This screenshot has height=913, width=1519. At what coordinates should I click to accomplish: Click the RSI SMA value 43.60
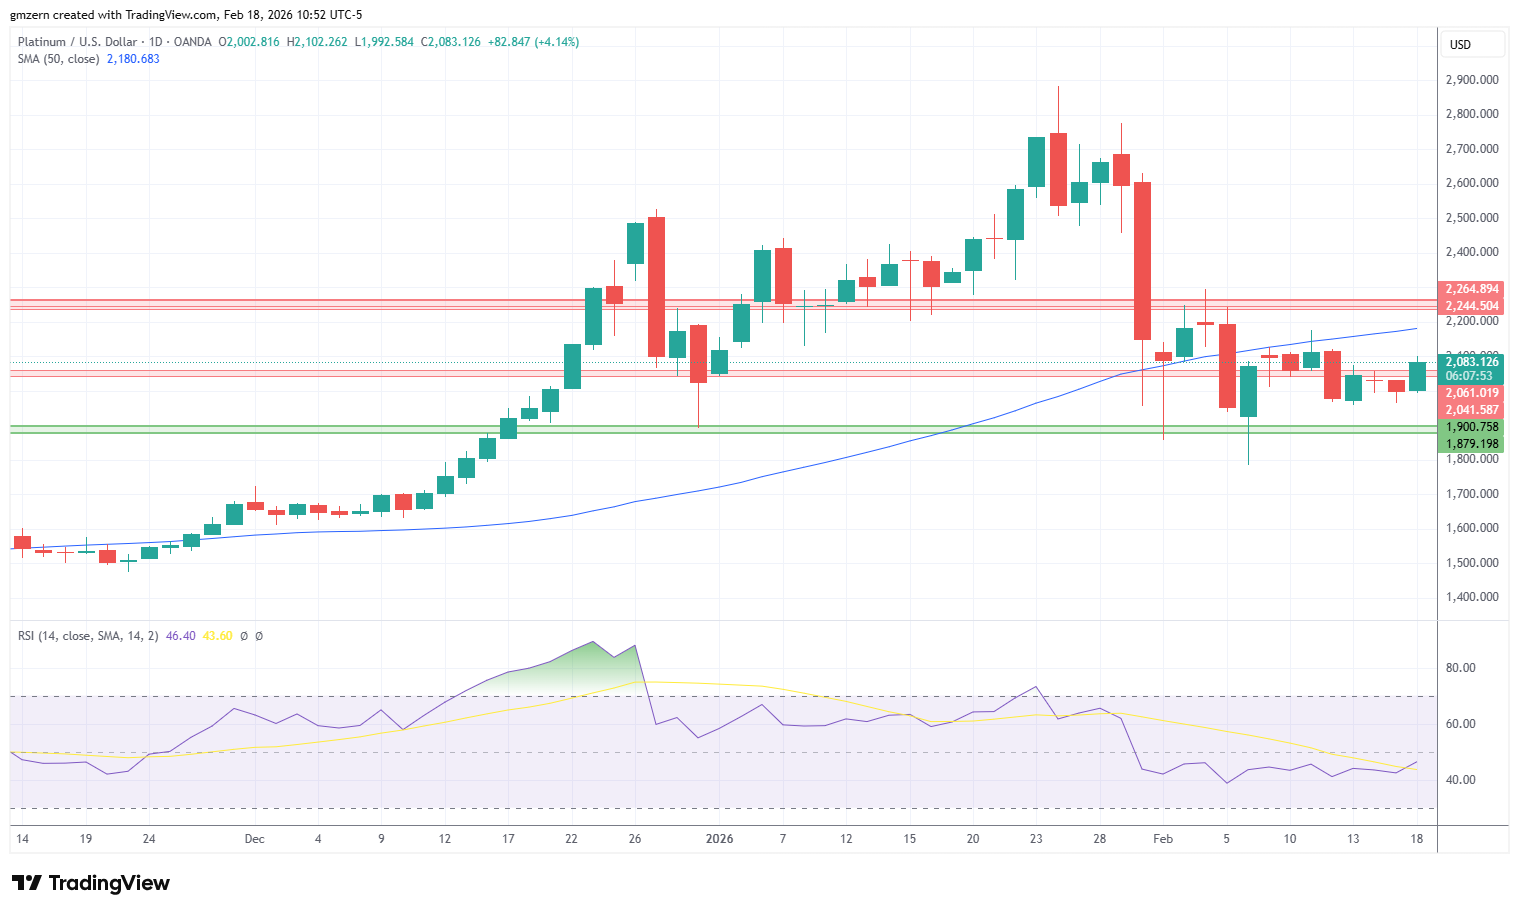pos(217,636)
